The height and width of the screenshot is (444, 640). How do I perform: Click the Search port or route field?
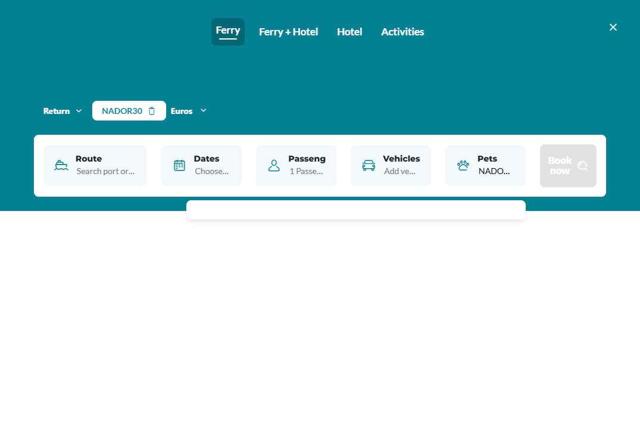pos(95,165)
